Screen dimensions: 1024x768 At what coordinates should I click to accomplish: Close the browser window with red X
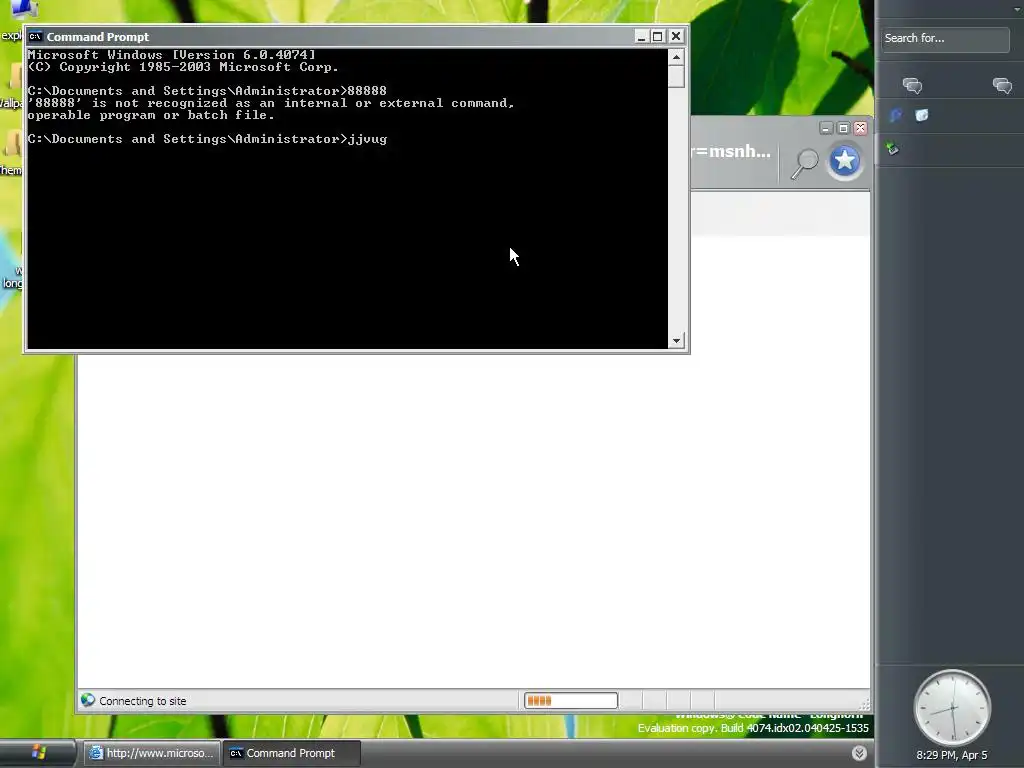[x=861, y=128]
